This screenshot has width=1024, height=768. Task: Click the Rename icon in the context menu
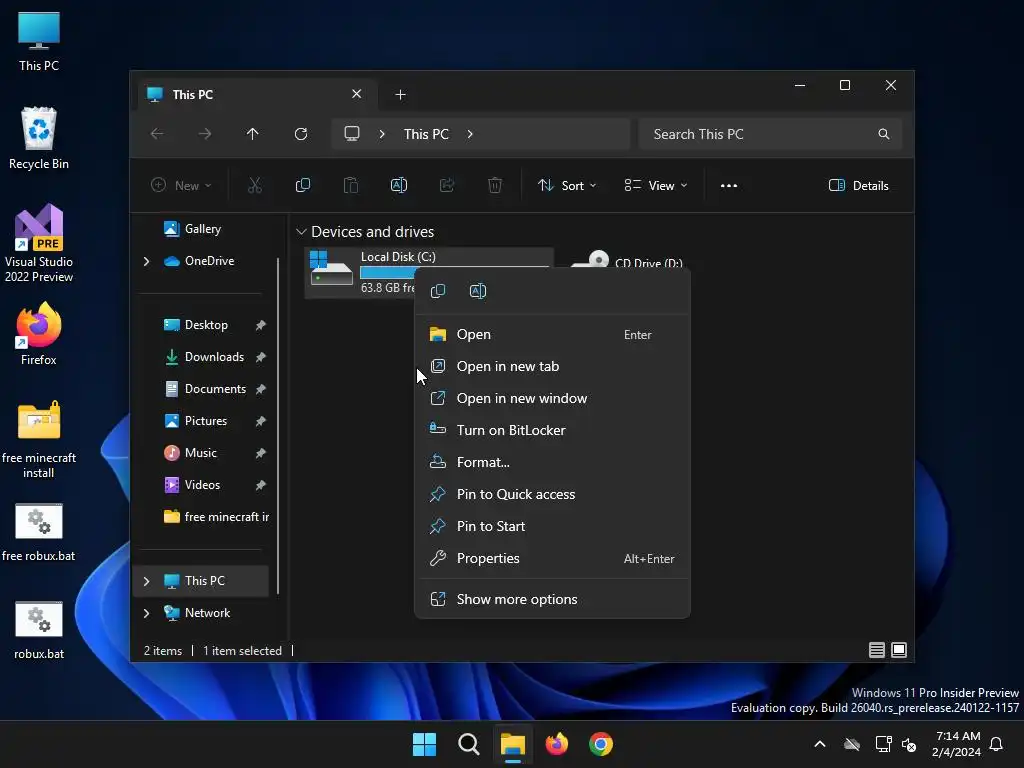pyautogui.click(x=477, y=291)
